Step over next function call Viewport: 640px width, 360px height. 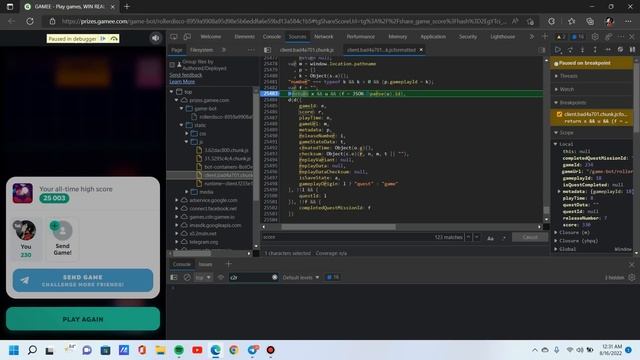tap(570, 49)
